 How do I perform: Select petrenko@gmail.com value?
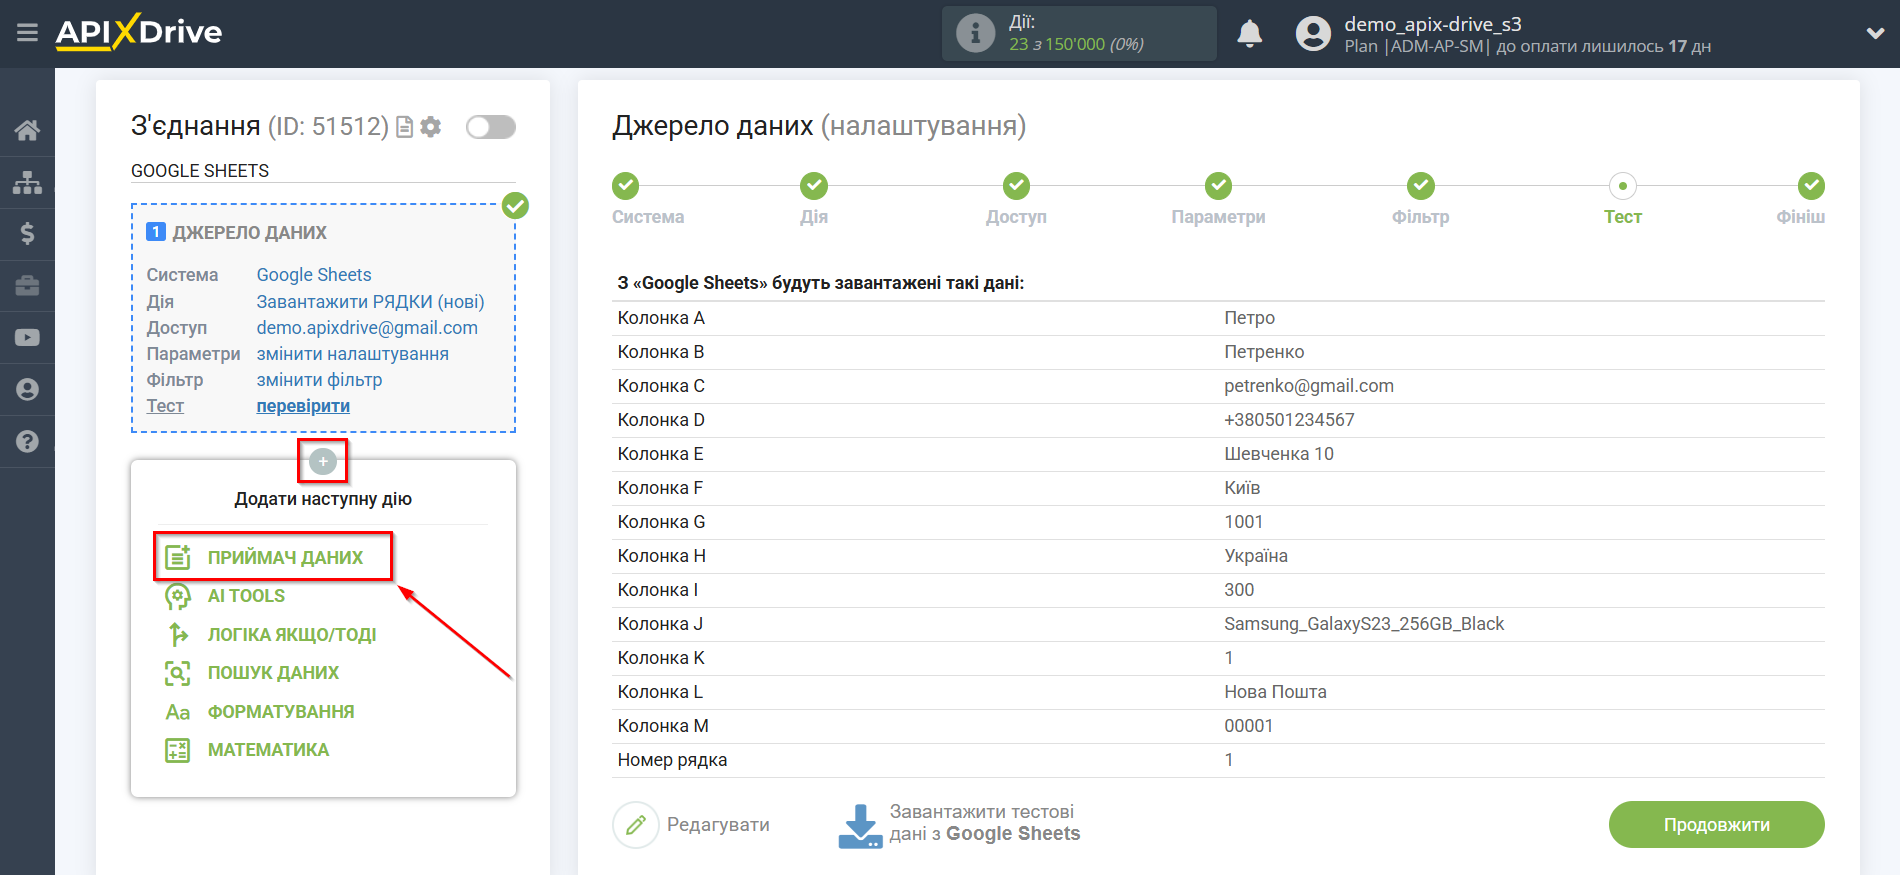click(1309, 386)
